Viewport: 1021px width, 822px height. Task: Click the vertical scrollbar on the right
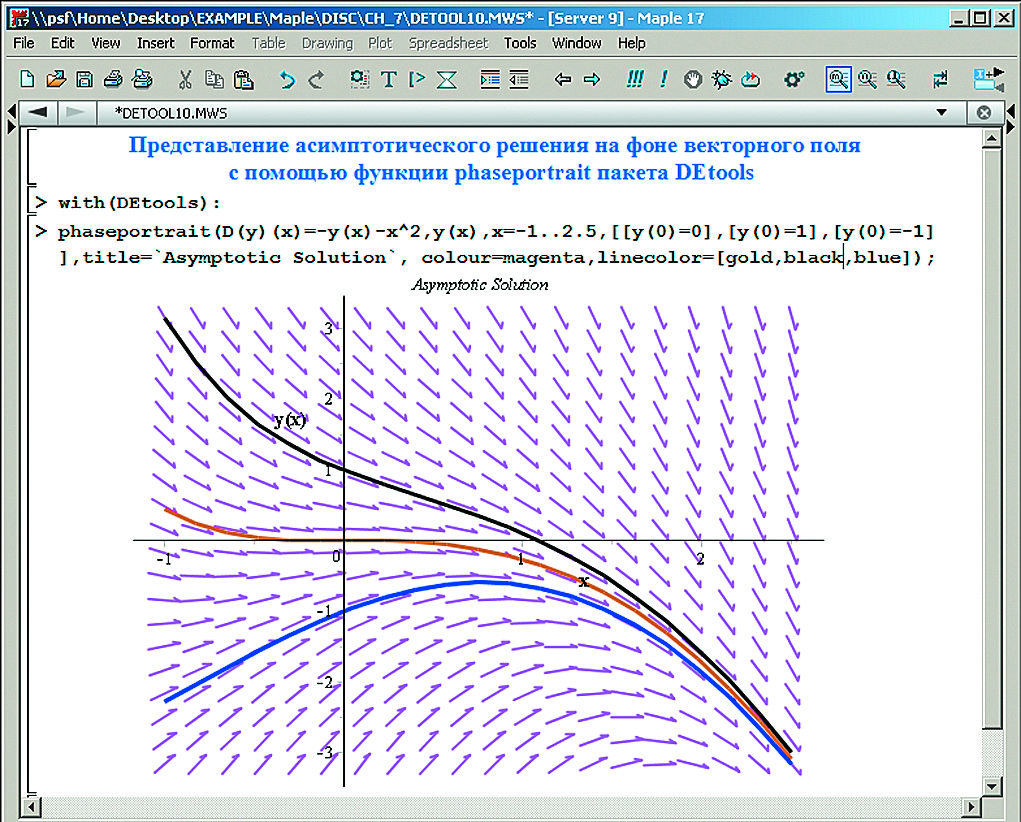coord(991,450)
